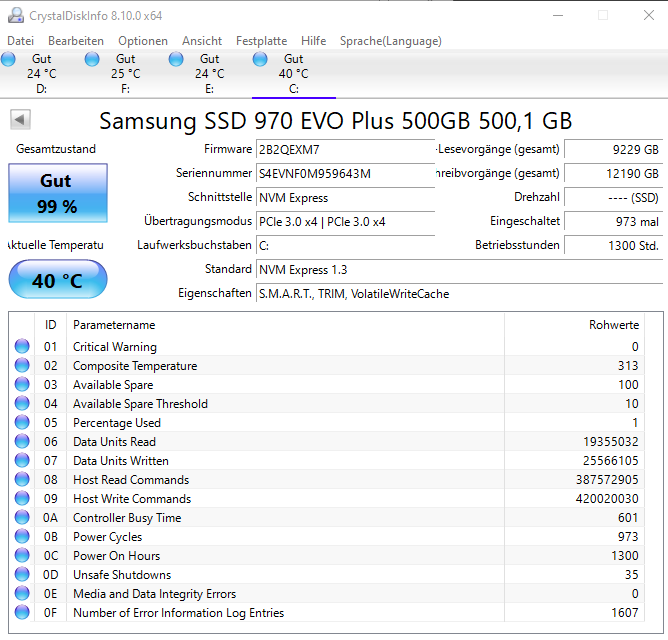This screenshot has height=640, width=668.
Task: Select the Data Units Written parameter name
Action: pos(121,461)
